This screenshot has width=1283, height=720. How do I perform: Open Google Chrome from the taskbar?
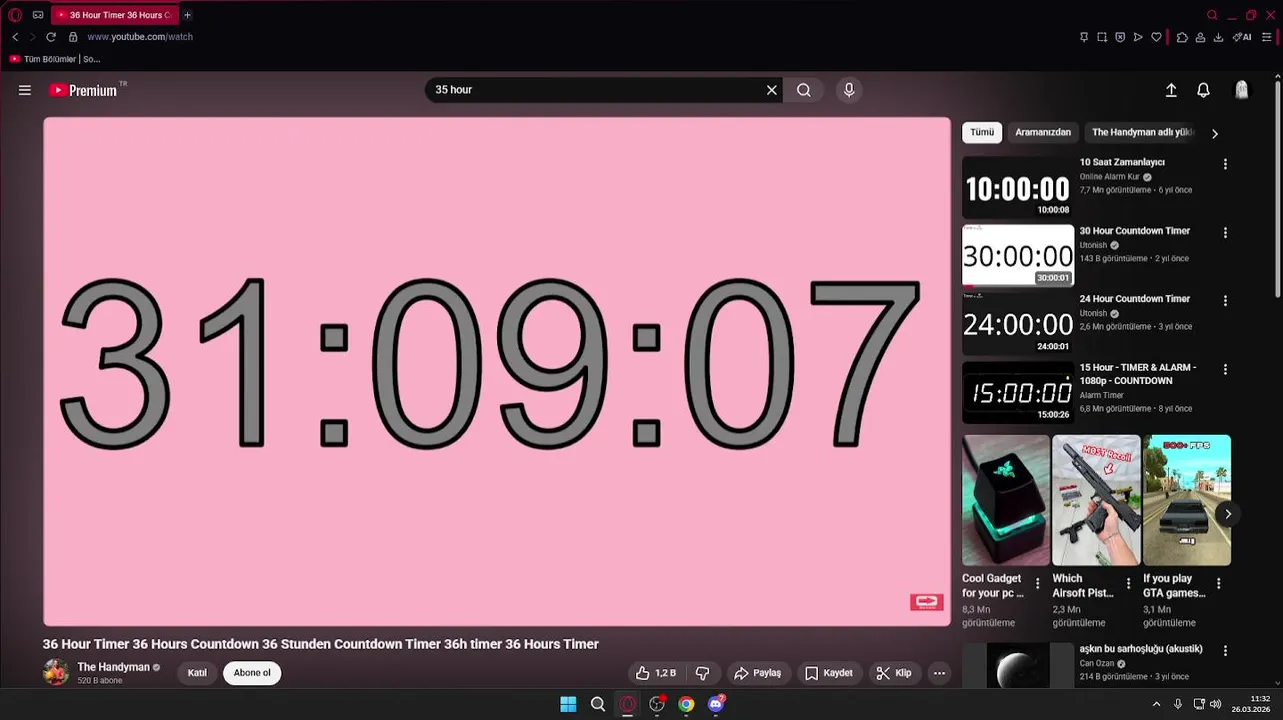686,704
